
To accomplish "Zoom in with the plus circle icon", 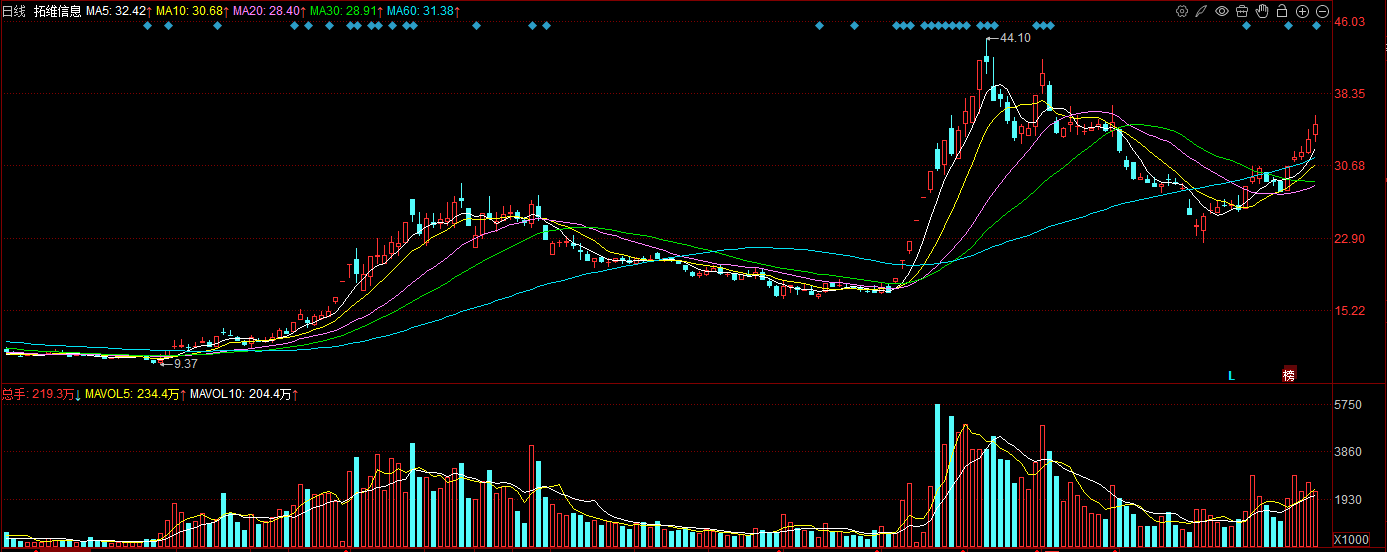I will pos(1302,11).
